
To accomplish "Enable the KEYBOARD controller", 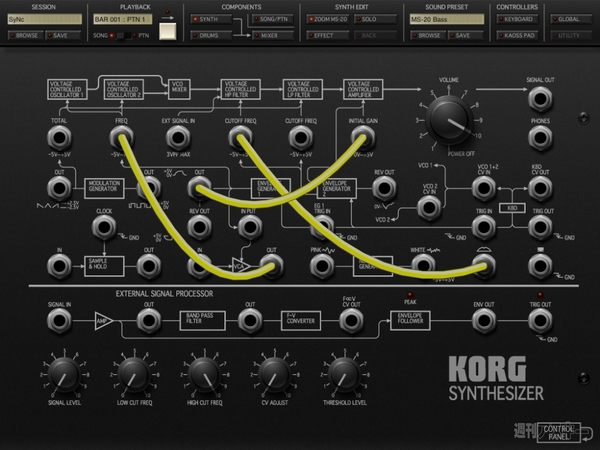I will point(517,19).
